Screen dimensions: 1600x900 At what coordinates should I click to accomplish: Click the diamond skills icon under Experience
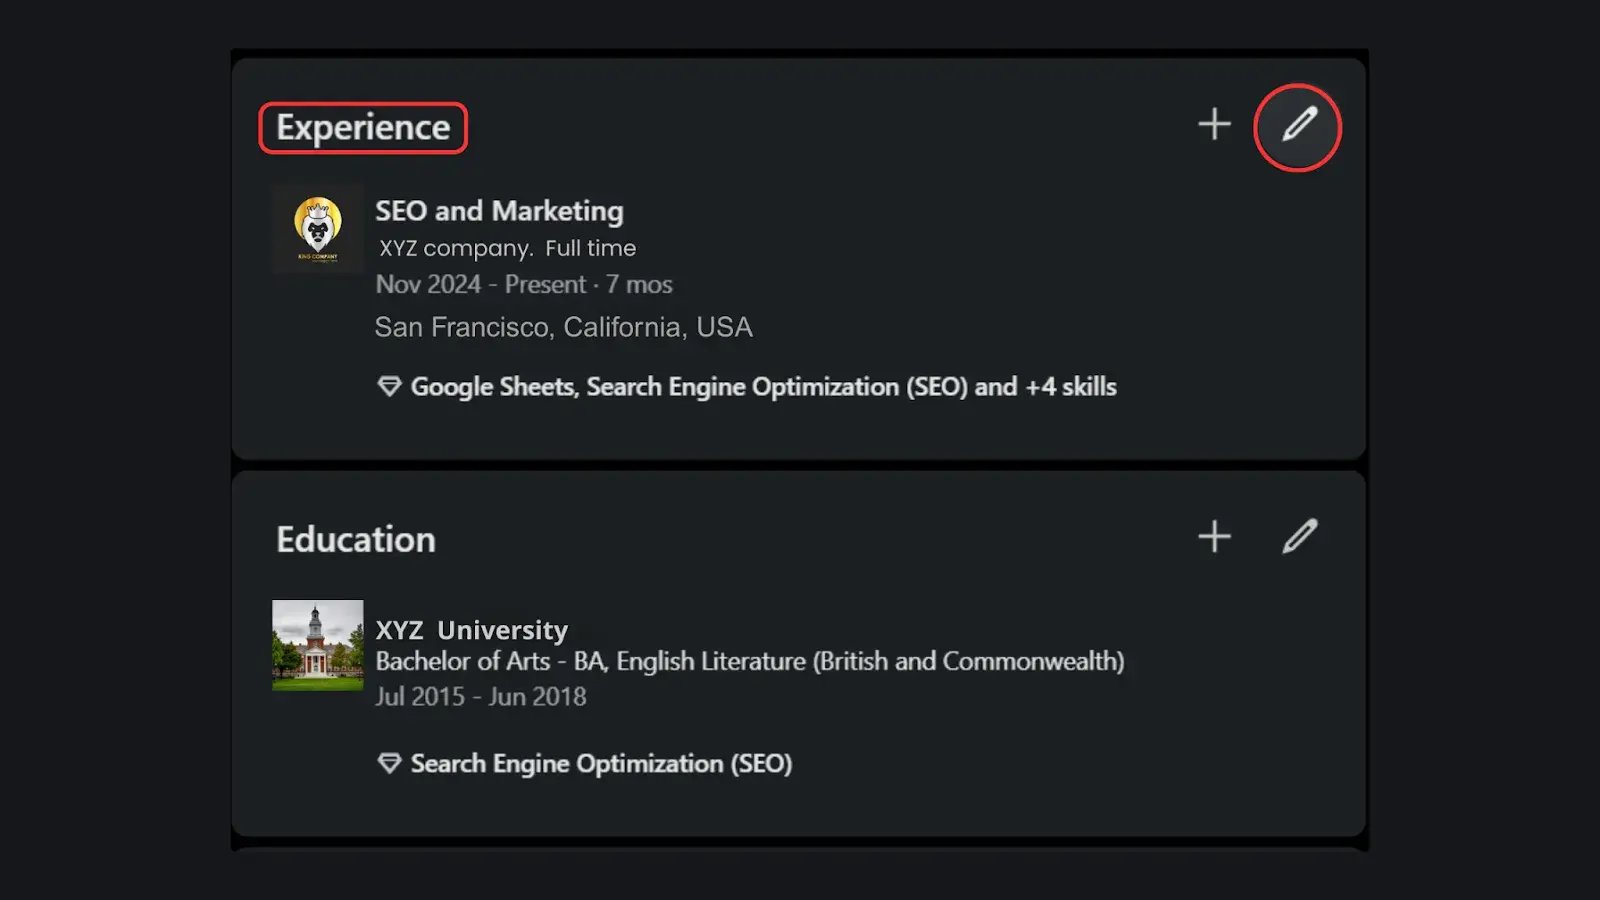tap(389, 387)
